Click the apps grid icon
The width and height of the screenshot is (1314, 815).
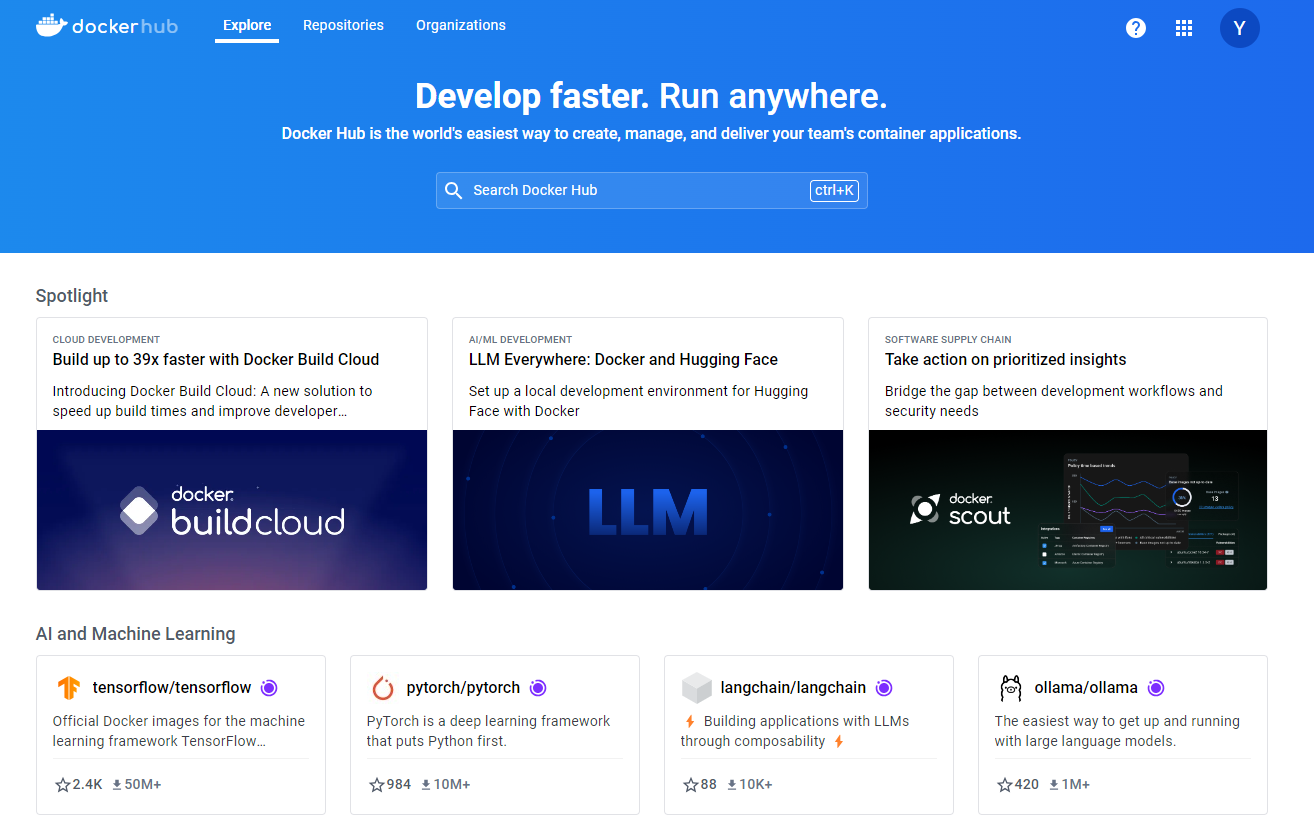[1184, 27]
